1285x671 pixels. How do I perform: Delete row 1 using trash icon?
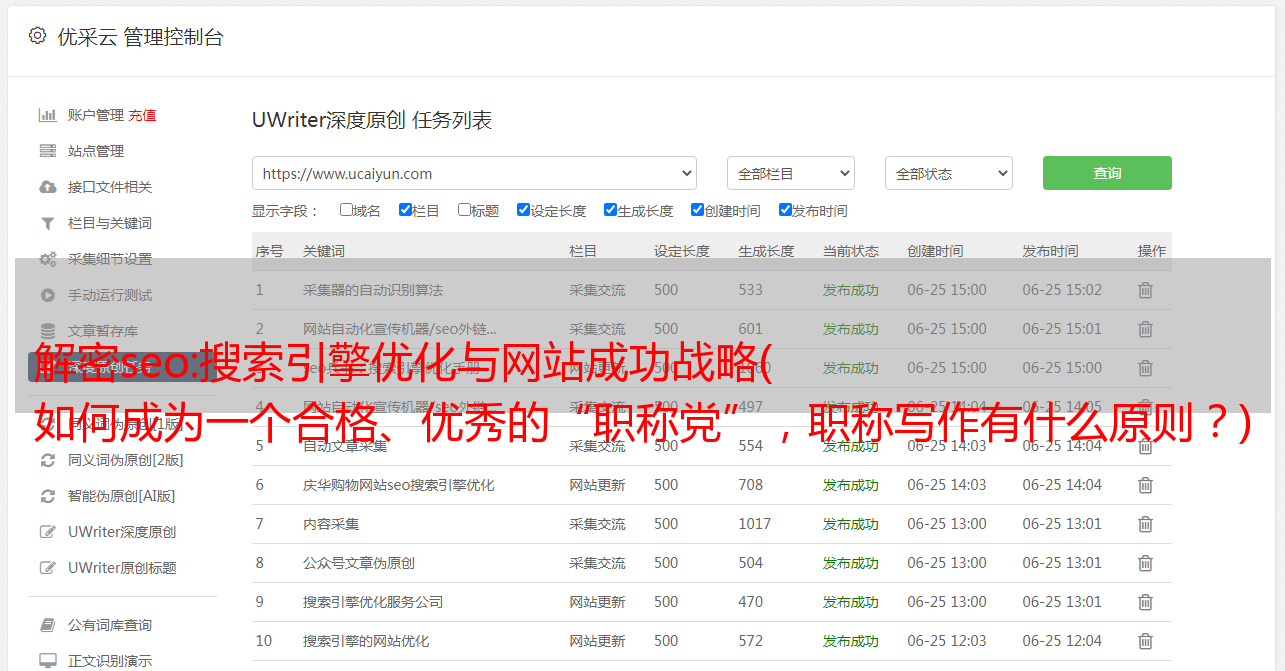[1145, 290]
